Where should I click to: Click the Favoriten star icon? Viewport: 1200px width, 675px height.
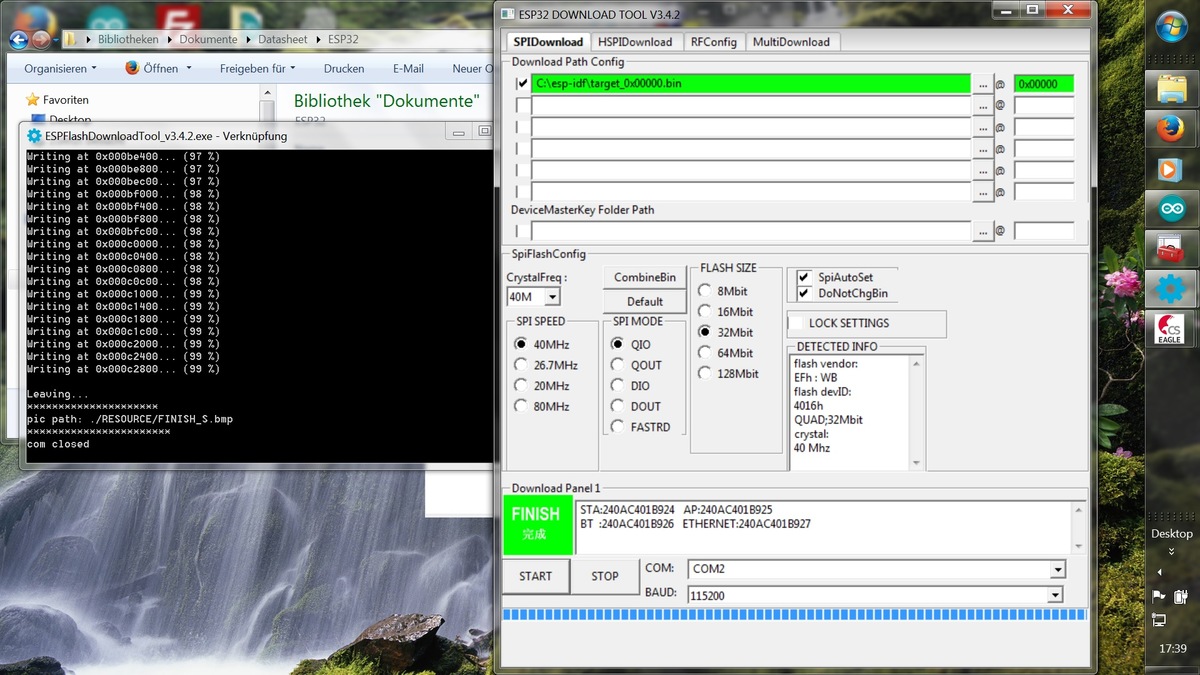[x=33, y=100]
